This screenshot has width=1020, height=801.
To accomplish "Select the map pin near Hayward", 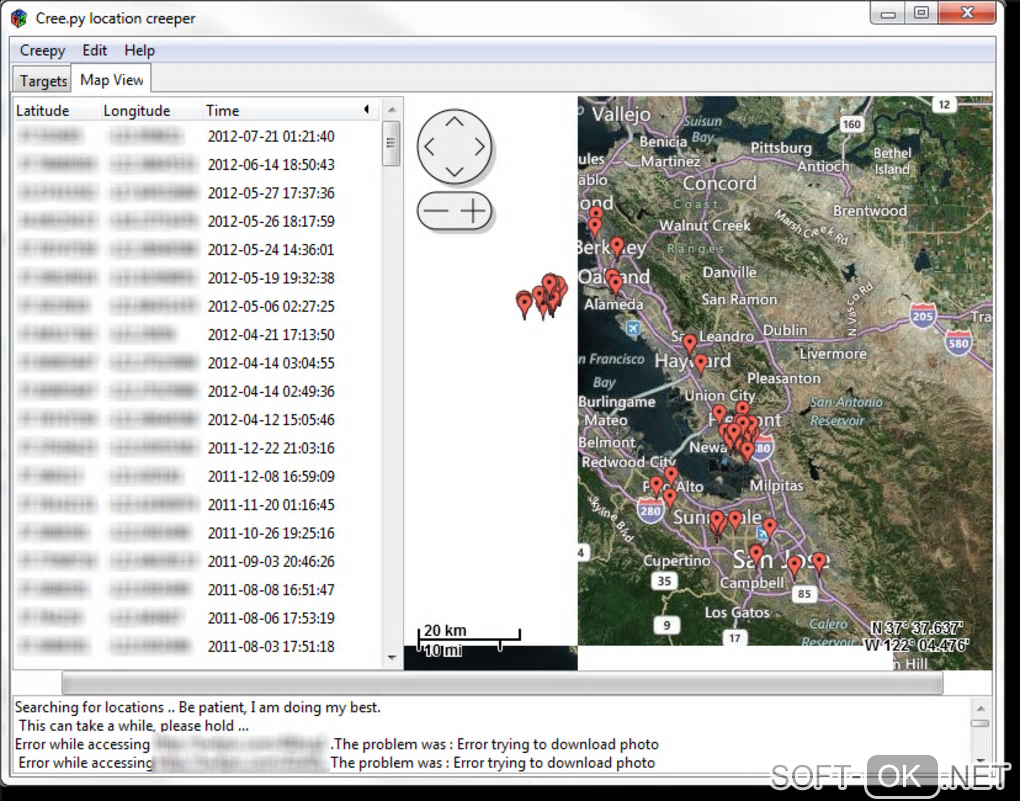I will (701, 363).
